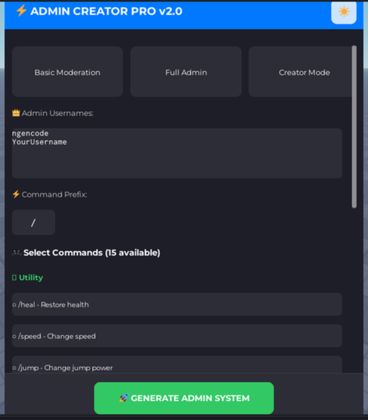Click the 'Admin Usernames:' label
This screenshot has width=368, height=420.
(58, 113)
